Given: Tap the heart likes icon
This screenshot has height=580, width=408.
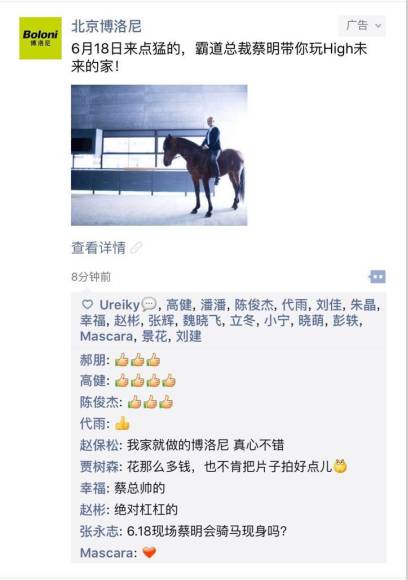Looking at the screenshot, I should (x=87, y=304).
